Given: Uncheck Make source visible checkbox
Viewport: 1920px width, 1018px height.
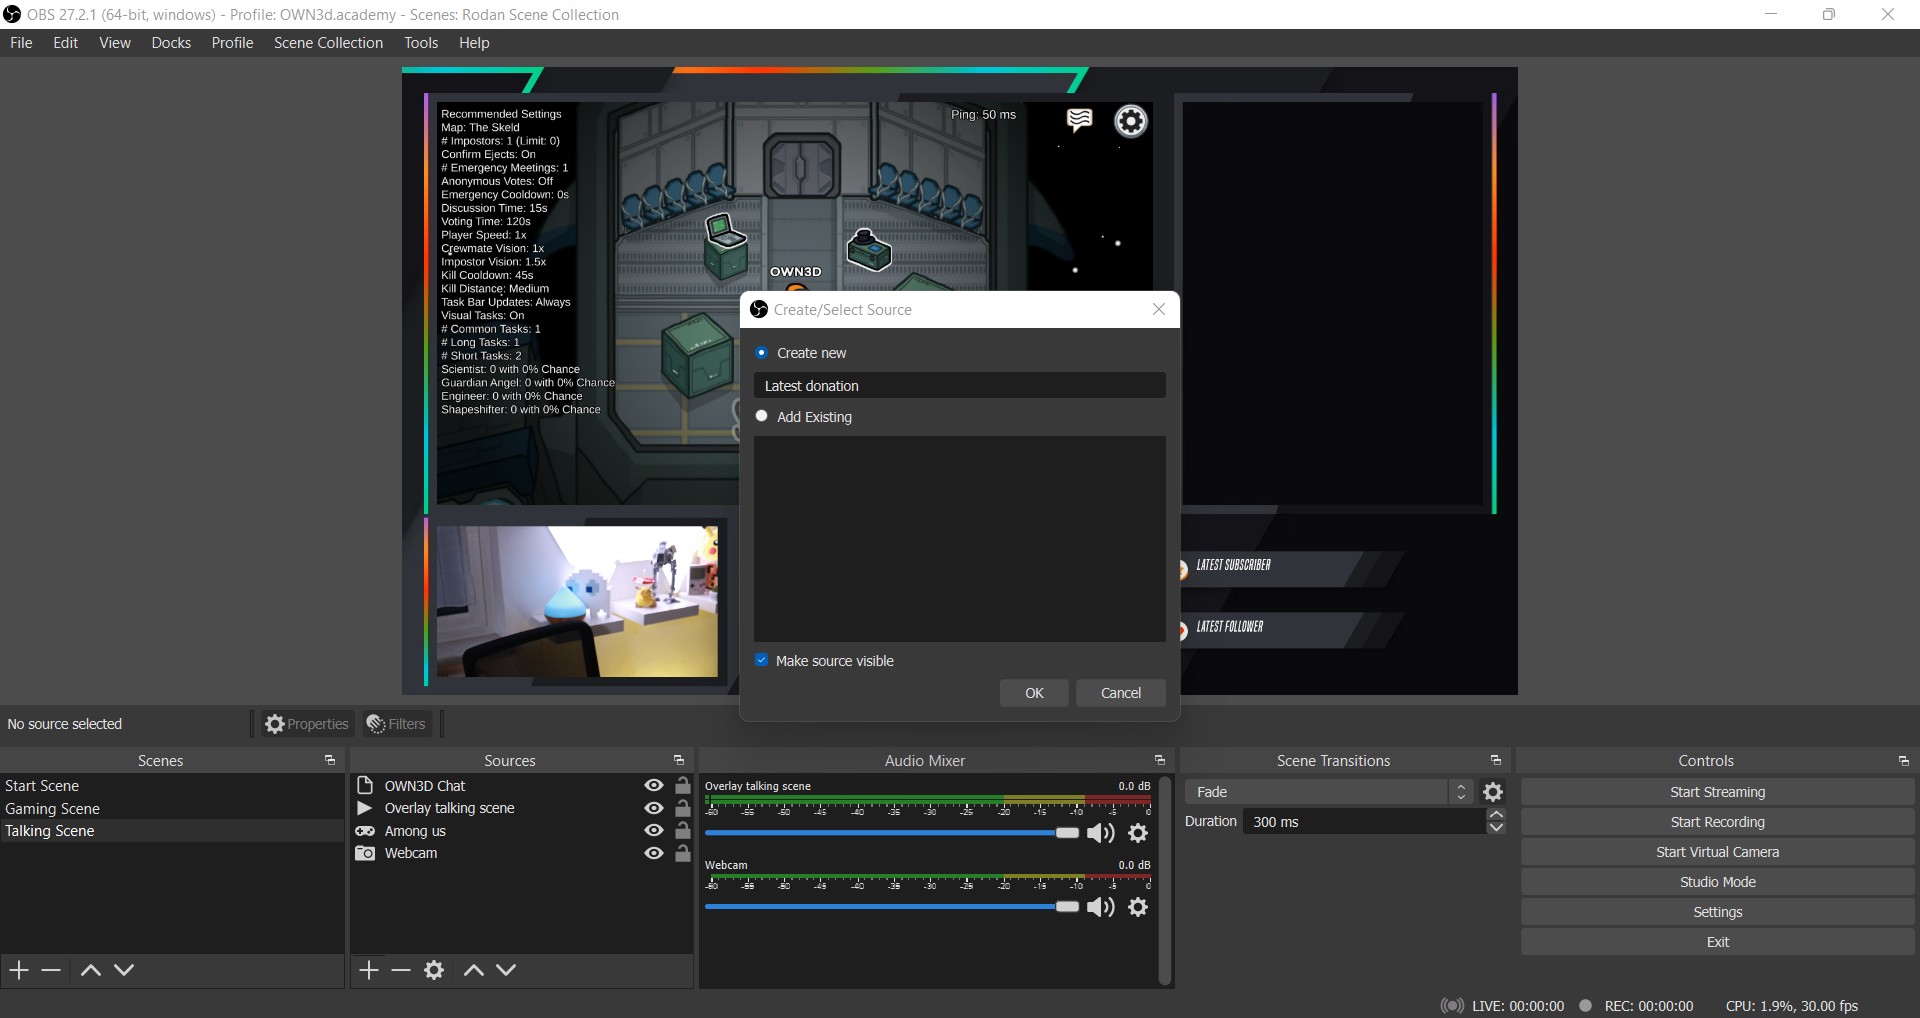Looking at the screenshot, I should [762, 660].
